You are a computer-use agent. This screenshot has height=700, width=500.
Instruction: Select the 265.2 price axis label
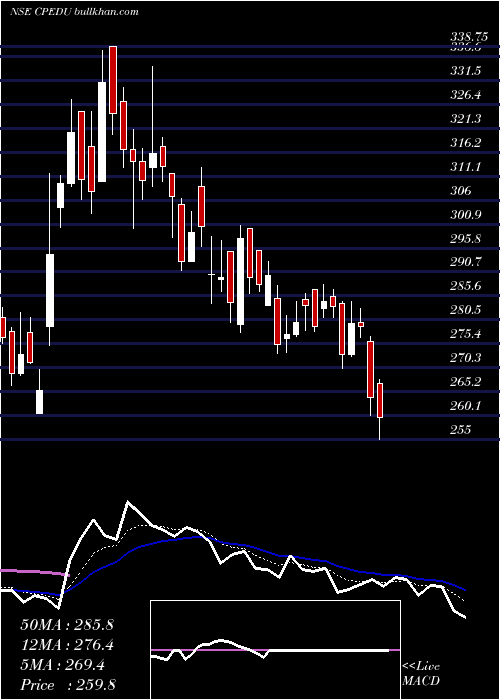coord(466,382)
